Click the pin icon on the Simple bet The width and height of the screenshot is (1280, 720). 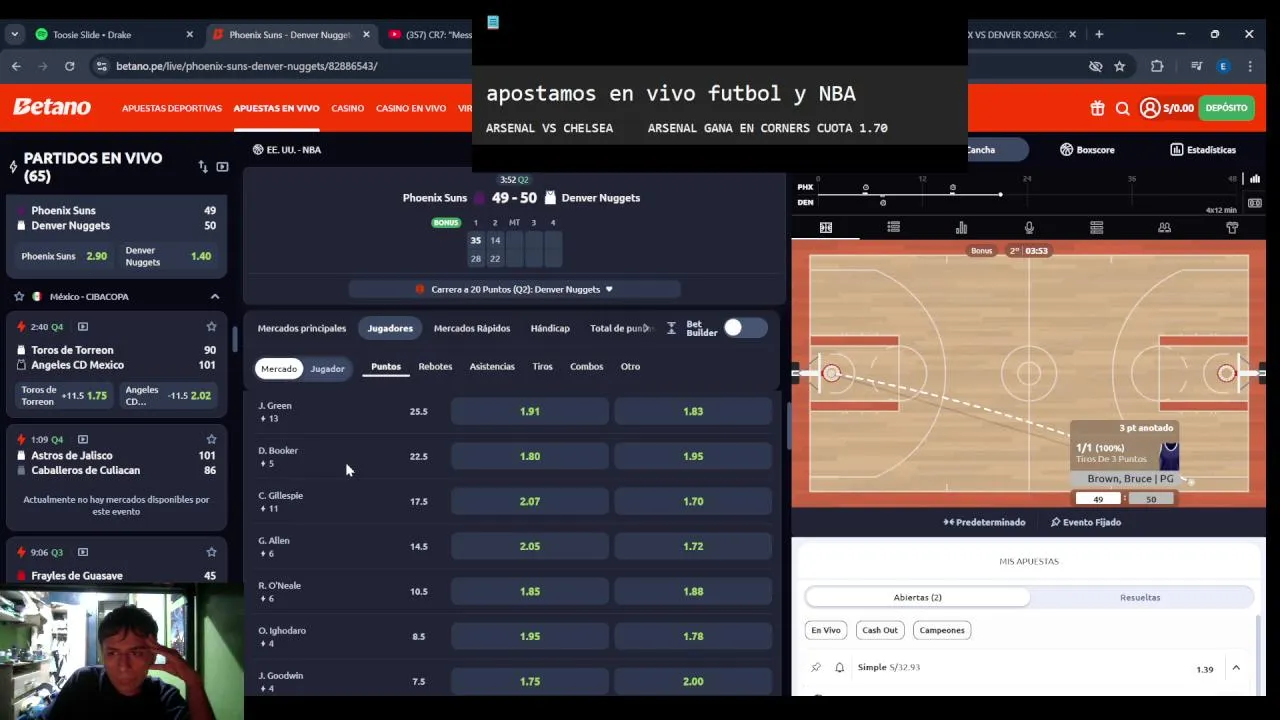click(x=816, y=667)
